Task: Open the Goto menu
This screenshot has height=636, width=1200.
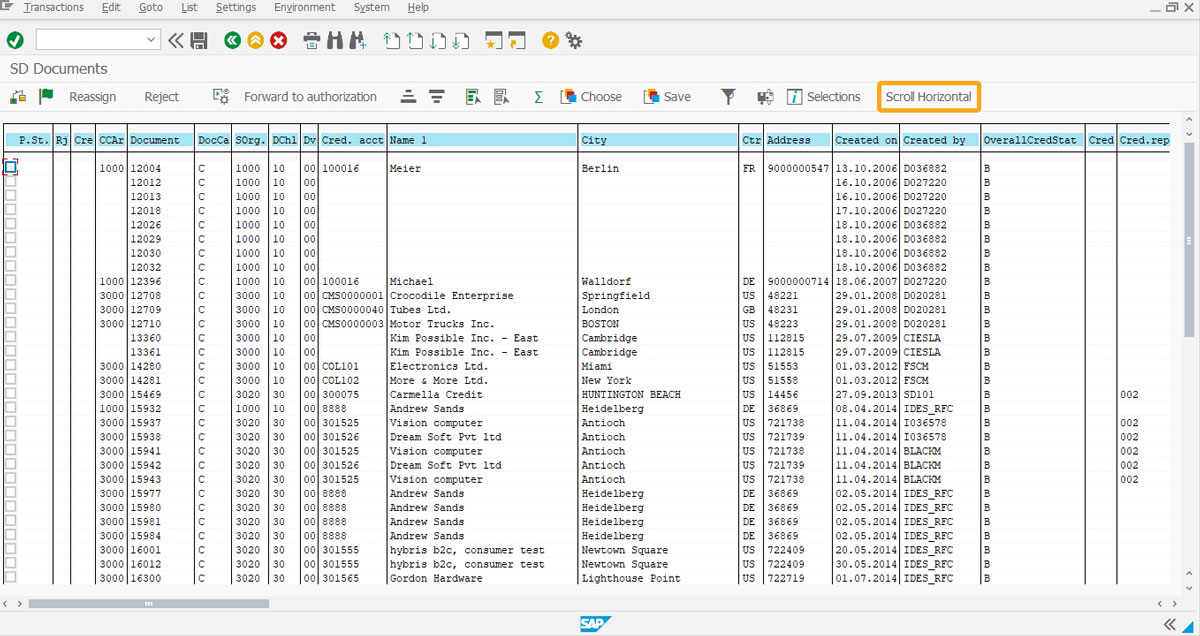Action: pyautogui.click(x=151, y=7)
